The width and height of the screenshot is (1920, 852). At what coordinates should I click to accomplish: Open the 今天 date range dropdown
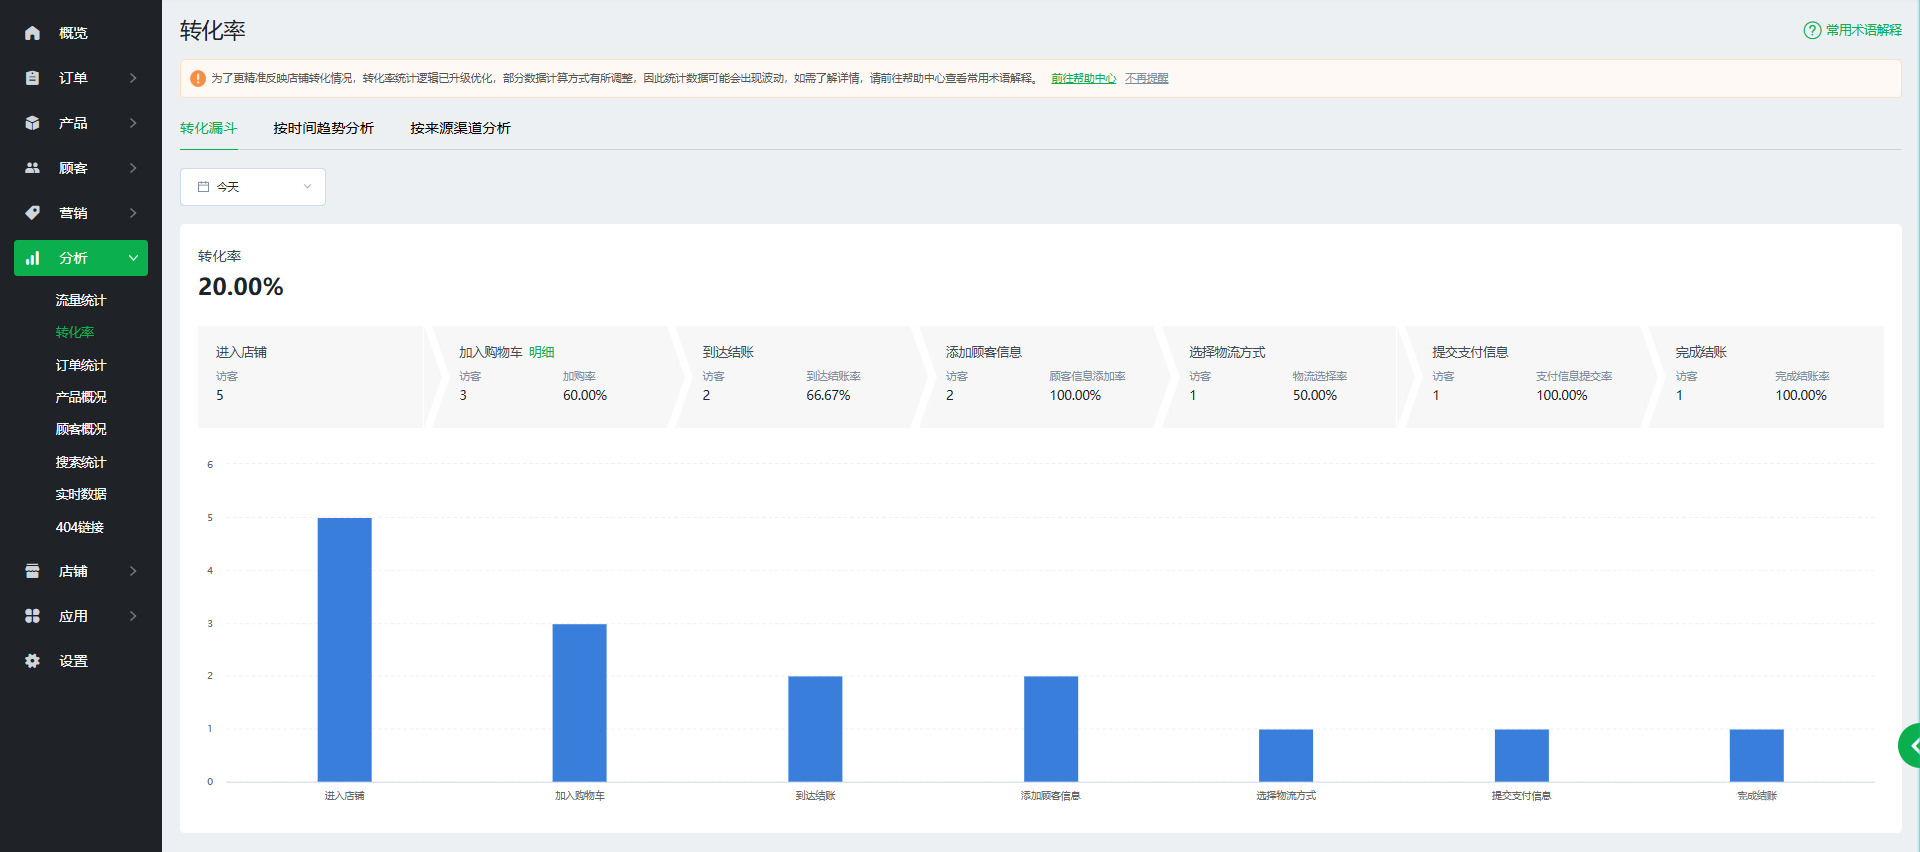(253, 187)
